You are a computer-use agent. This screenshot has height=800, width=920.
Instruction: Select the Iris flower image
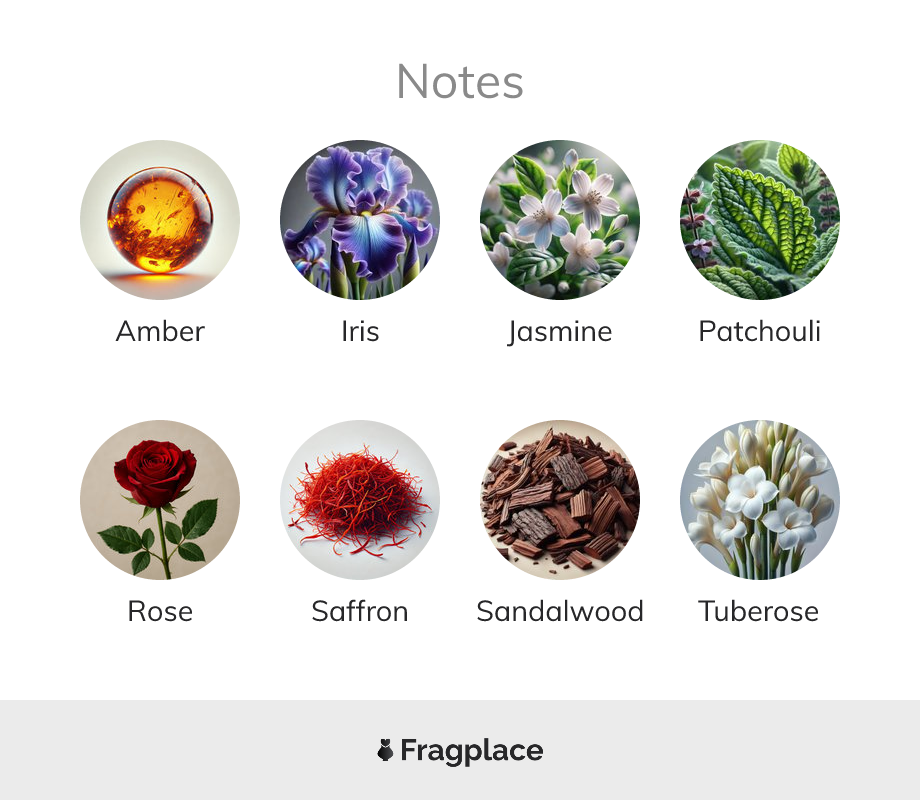coord(360,220)
